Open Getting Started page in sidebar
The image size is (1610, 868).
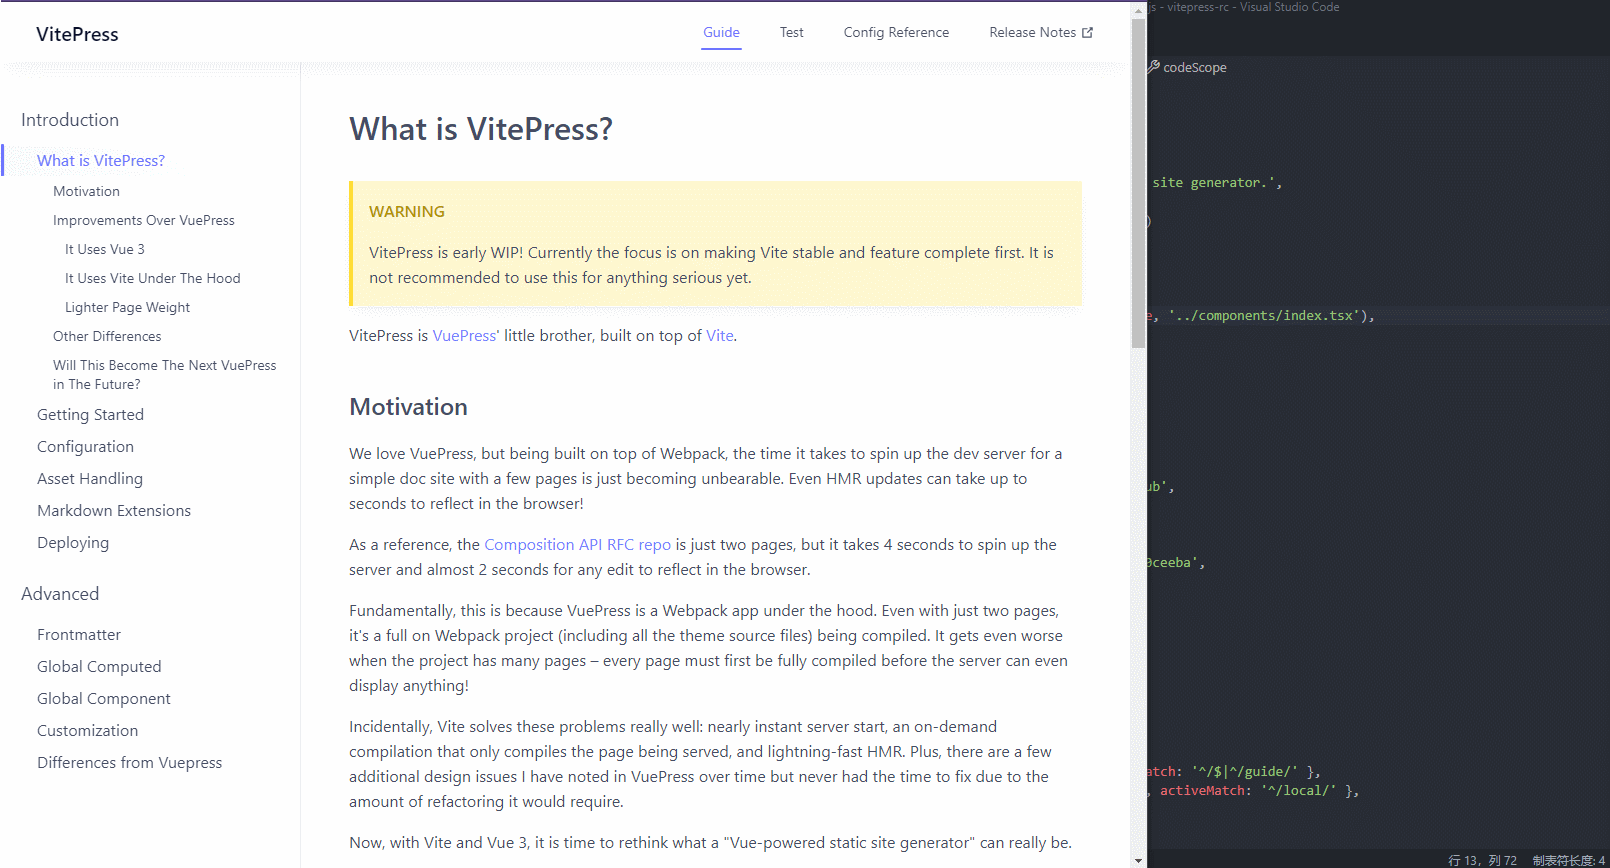(90, 414)
